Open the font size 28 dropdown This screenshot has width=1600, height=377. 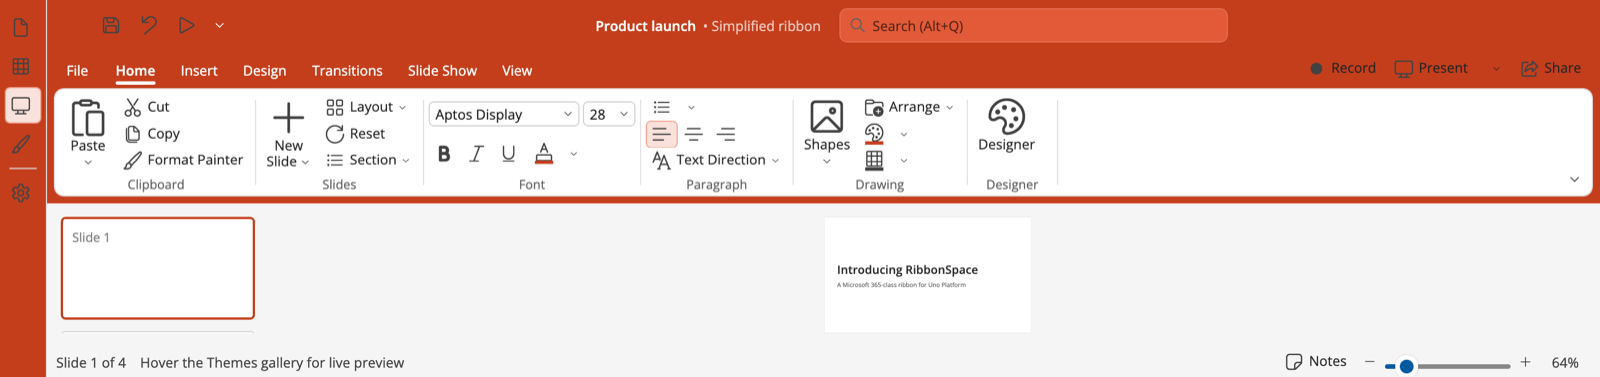point(609,114)
